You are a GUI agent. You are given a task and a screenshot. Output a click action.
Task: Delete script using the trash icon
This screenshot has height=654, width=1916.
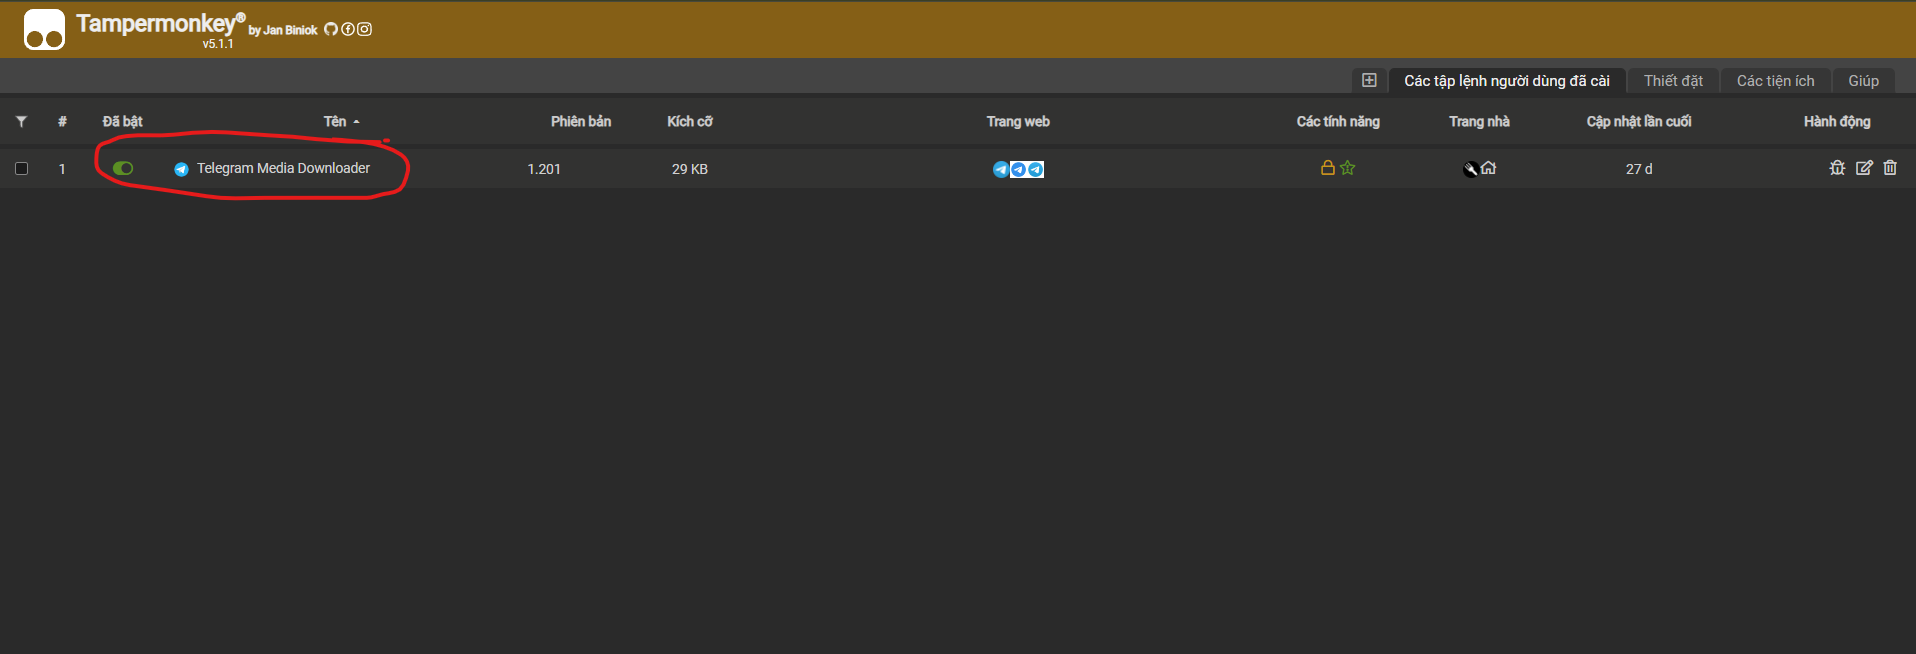coord(1890,168)
